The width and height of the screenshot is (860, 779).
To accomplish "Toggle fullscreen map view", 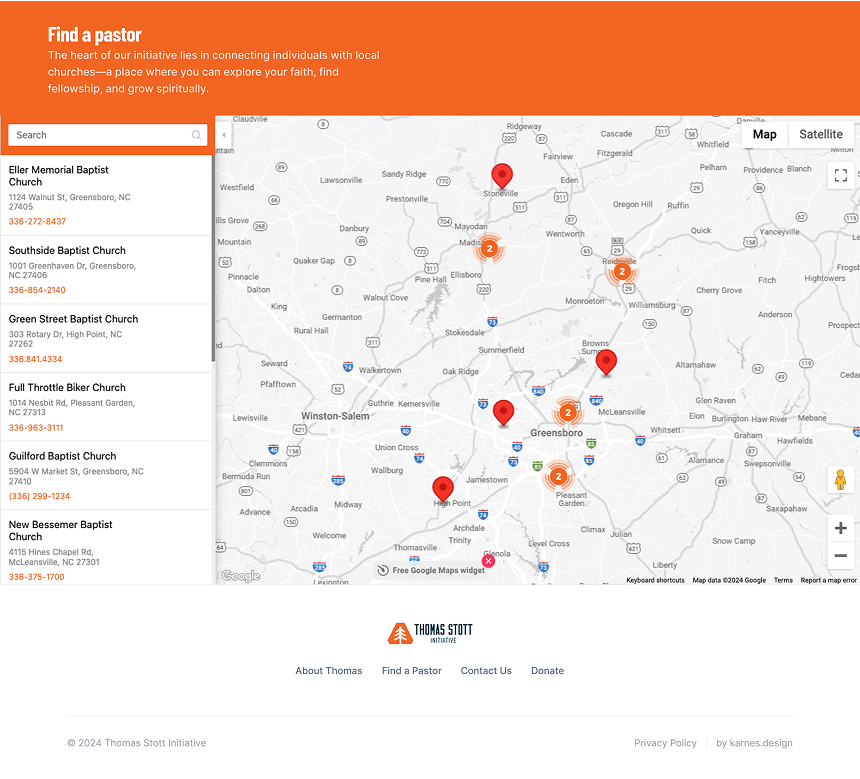I will (840, 176).
